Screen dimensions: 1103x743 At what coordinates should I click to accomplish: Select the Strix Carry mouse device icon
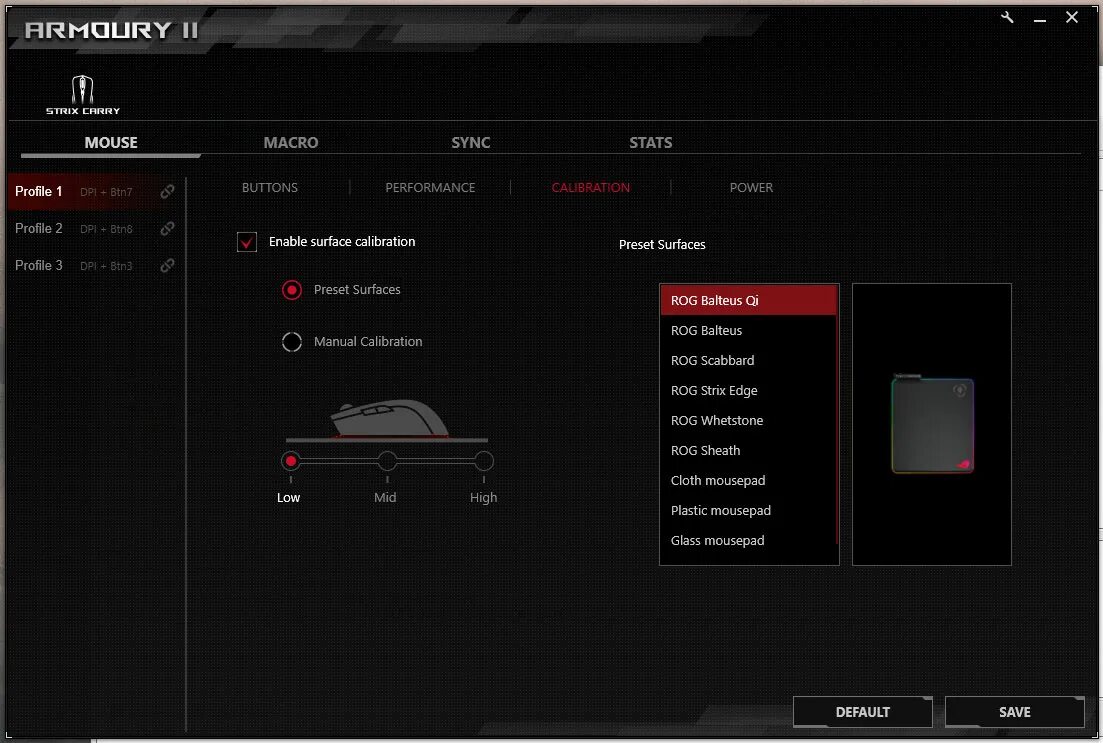83,95
